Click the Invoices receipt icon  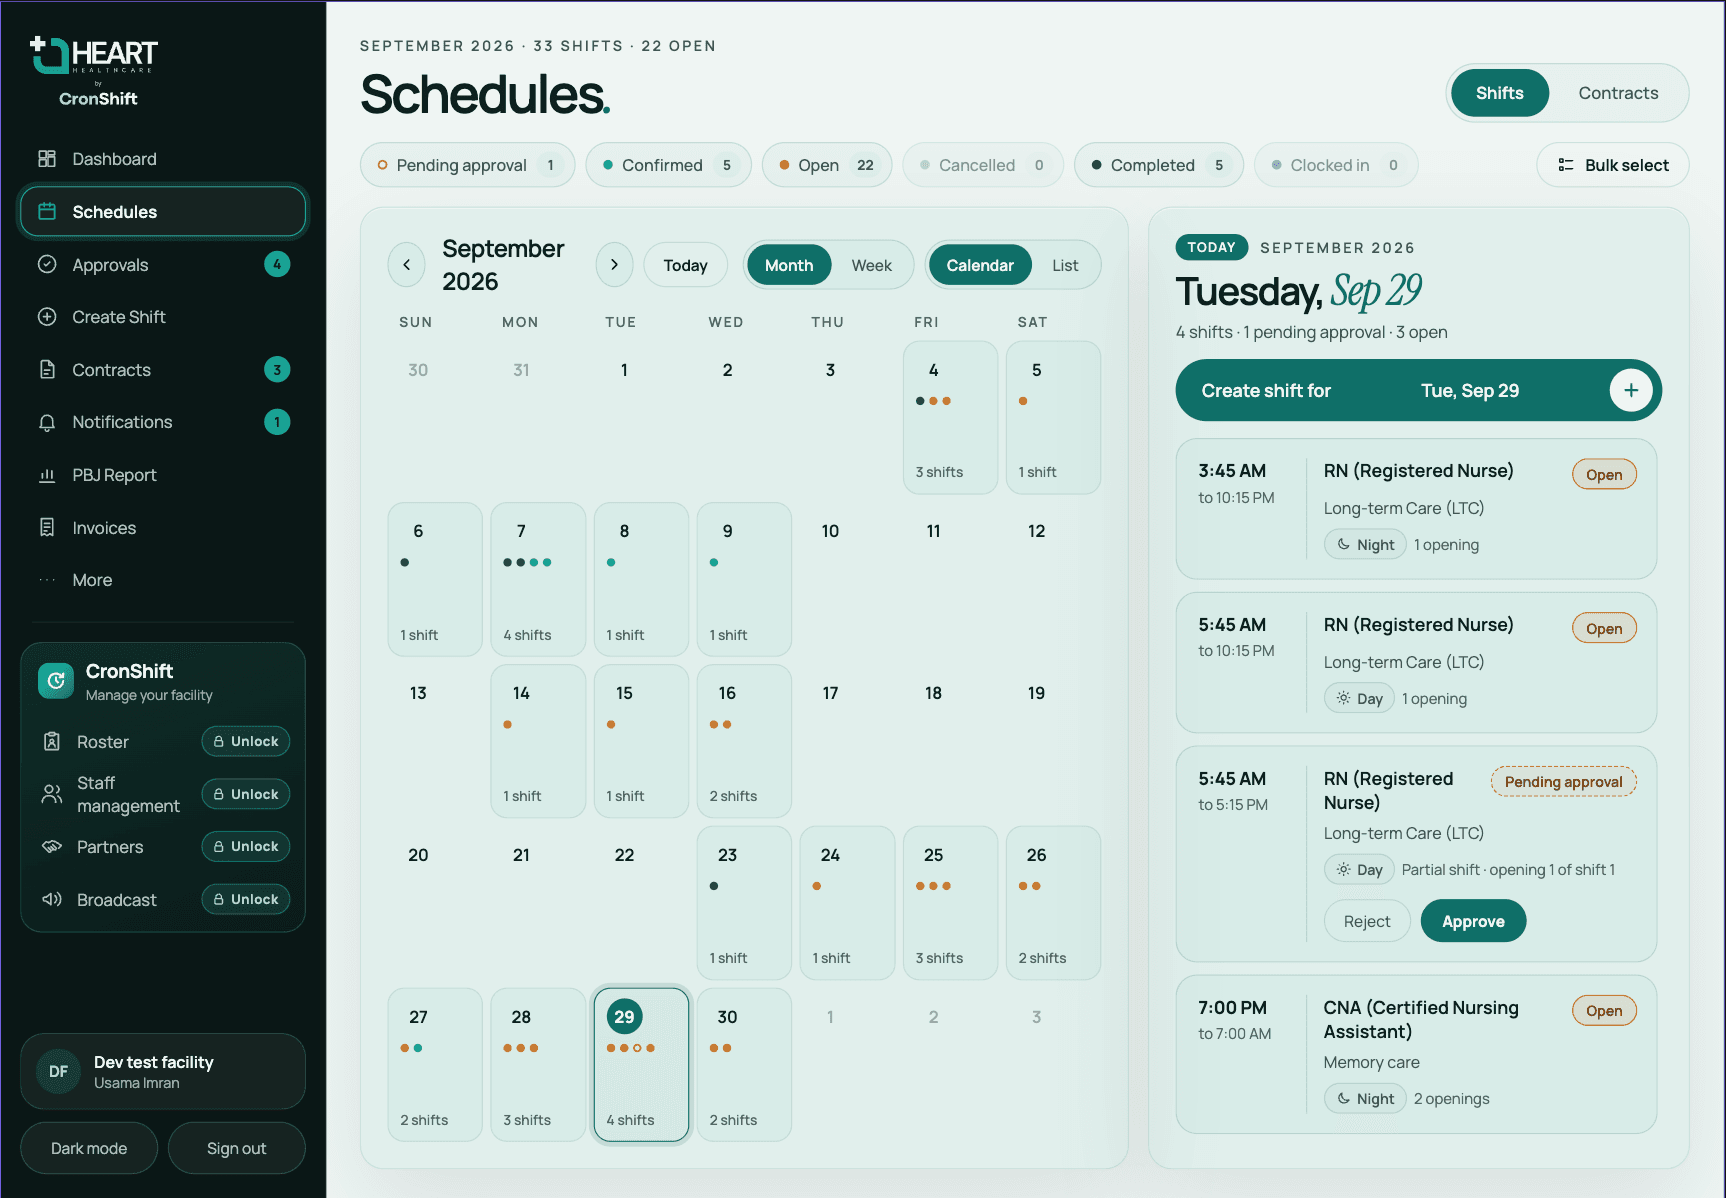(47, 528)
